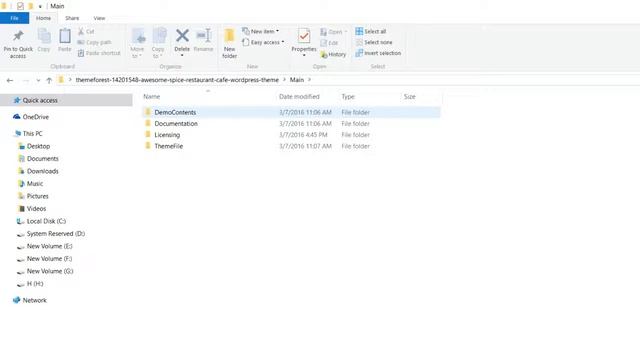This screenshot has width=640, height=360.
Task: Click Select none in ribbon
Action: tap(374, 42)
